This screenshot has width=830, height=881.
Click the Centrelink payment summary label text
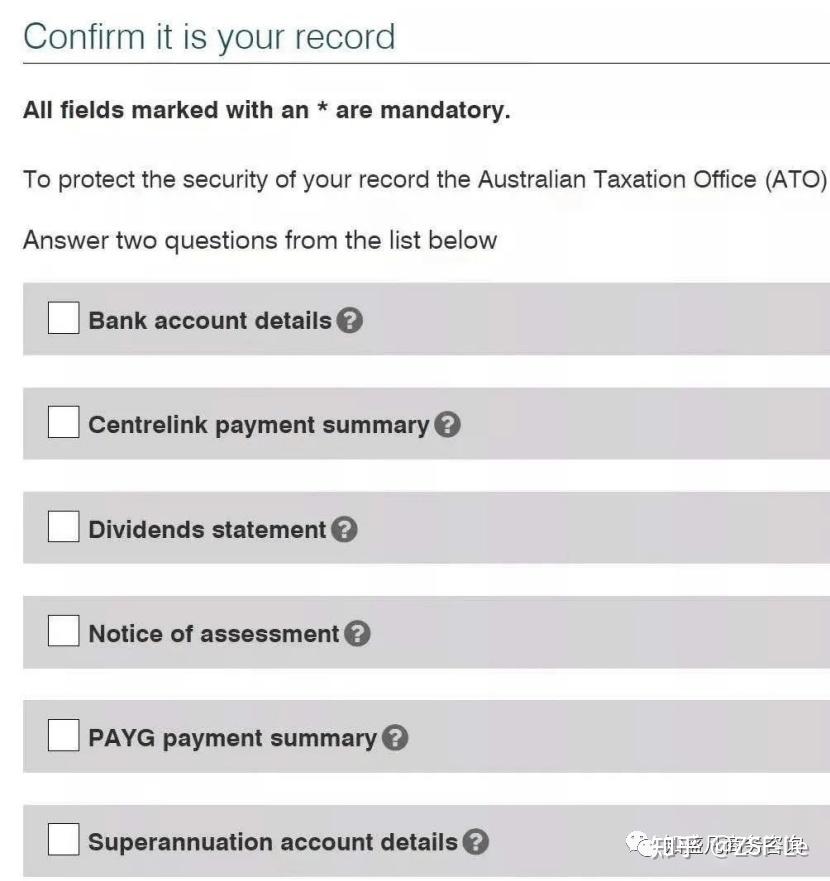pyautogui.click(x=258, y=425)
